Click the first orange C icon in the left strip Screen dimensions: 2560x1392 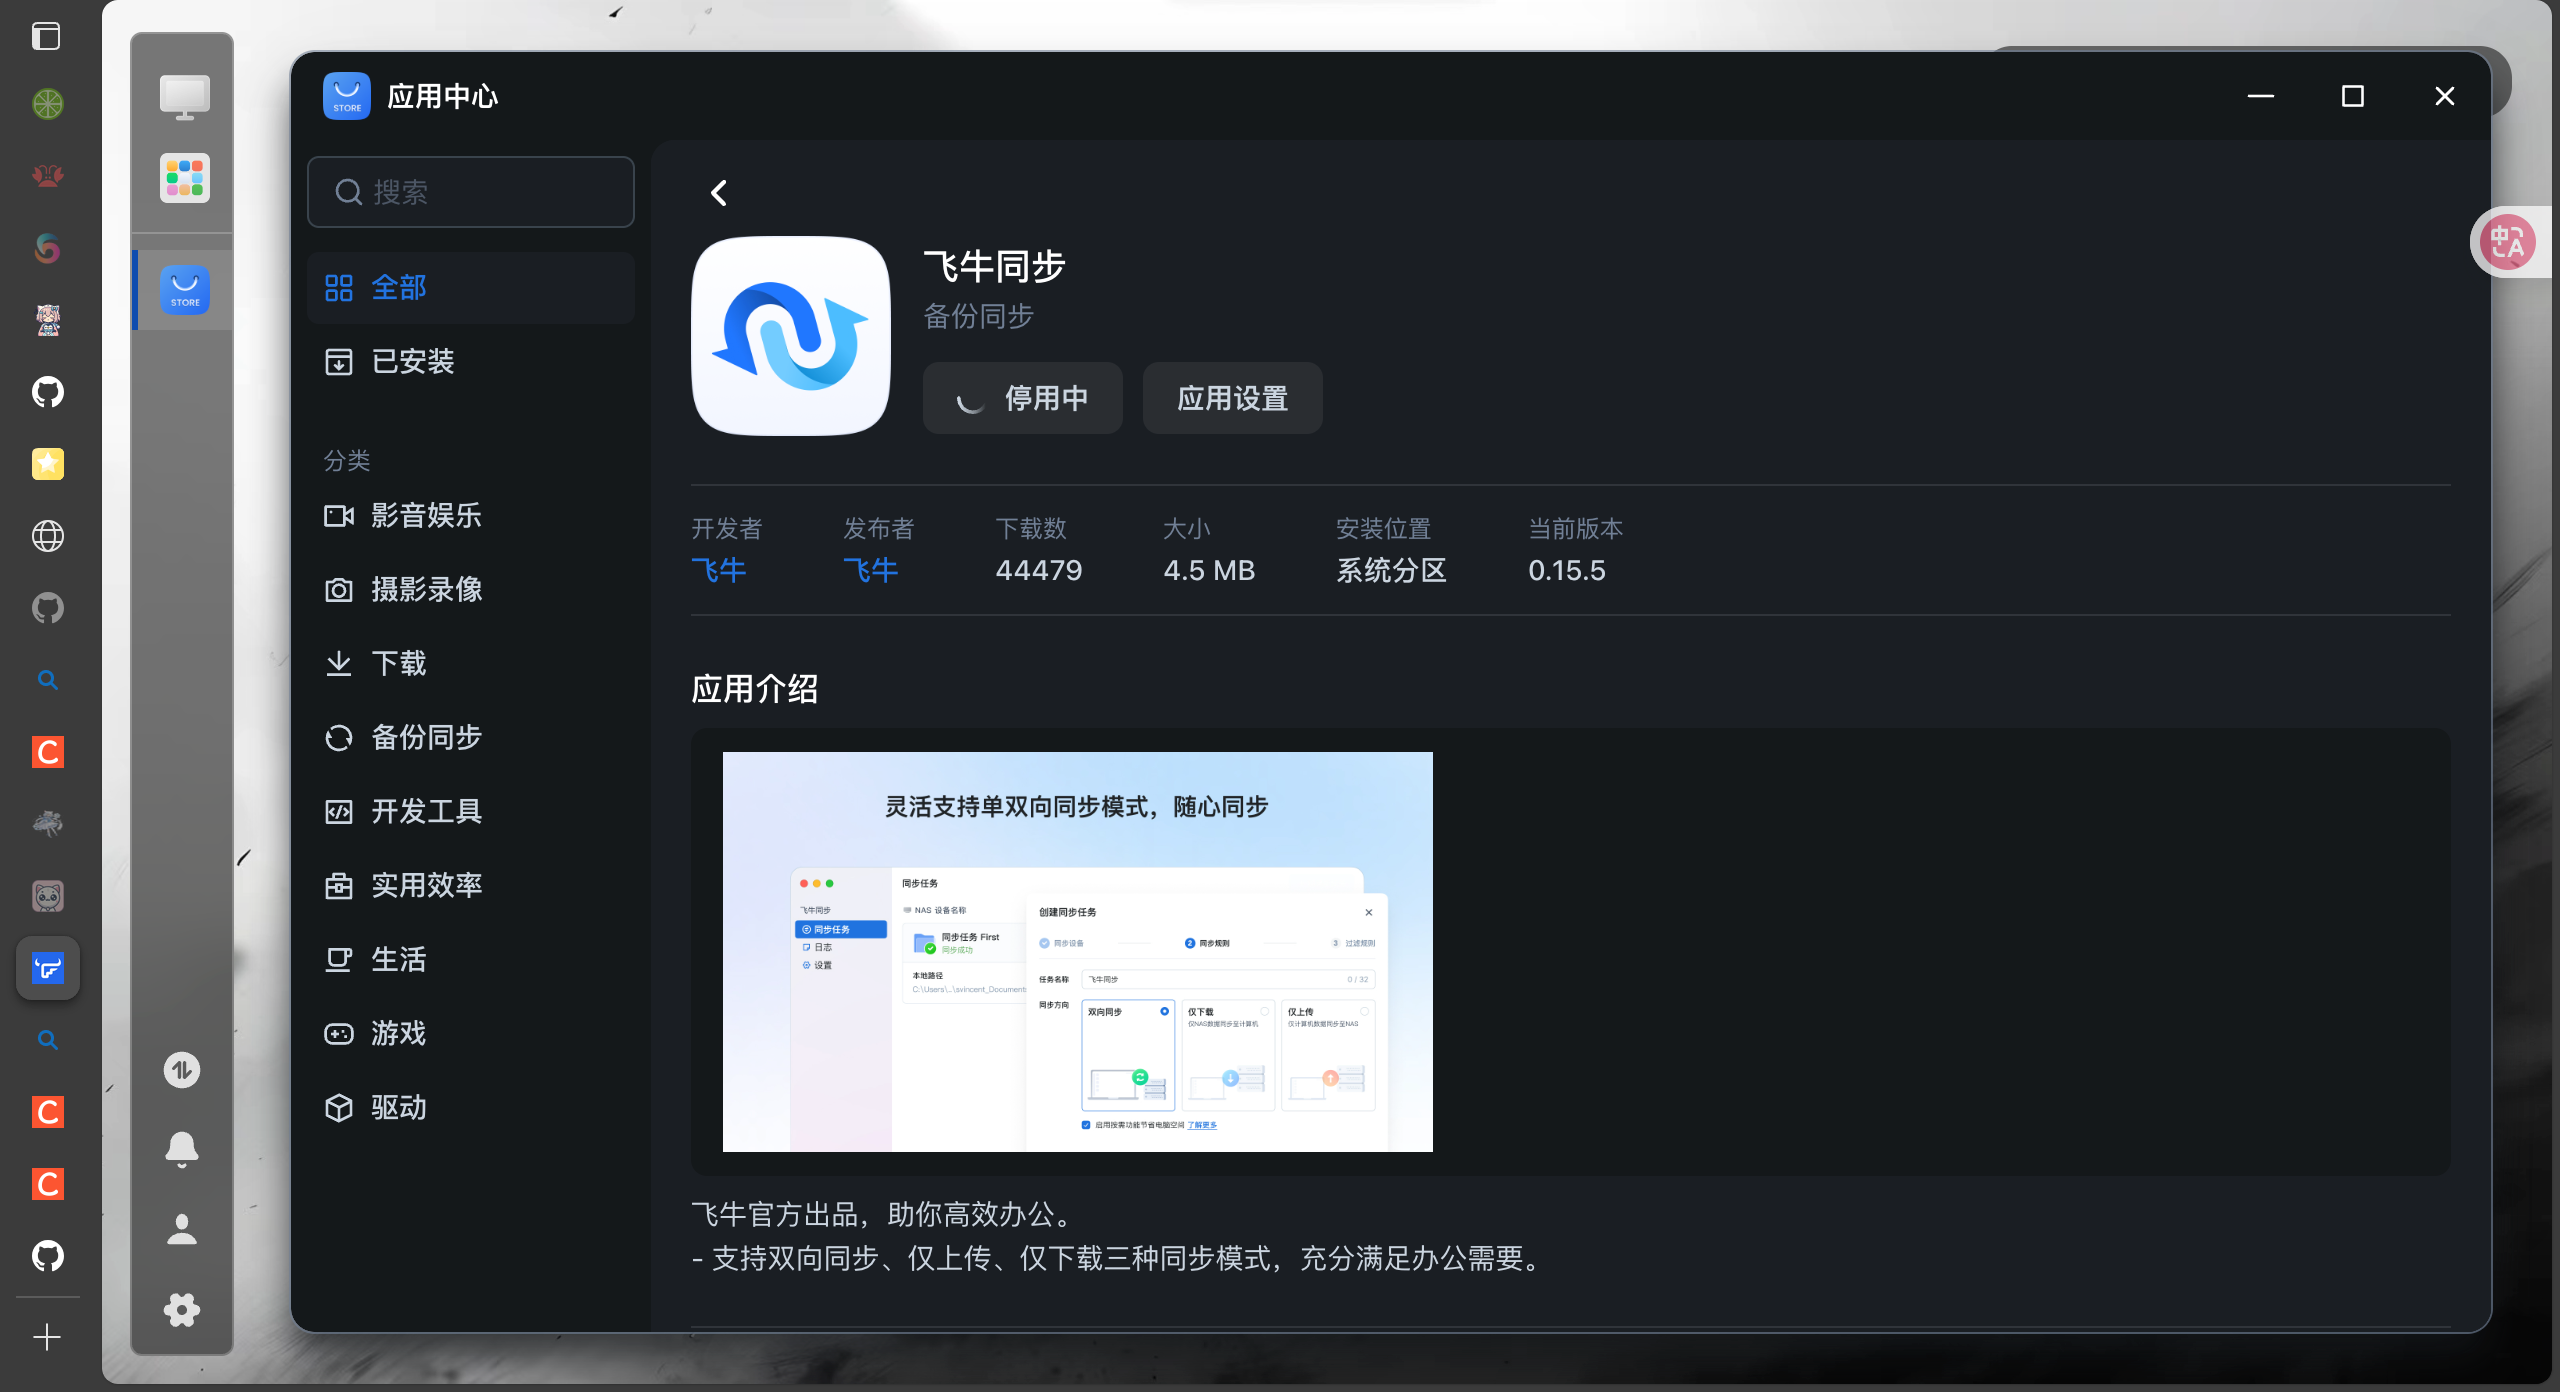tap(48, 752)
